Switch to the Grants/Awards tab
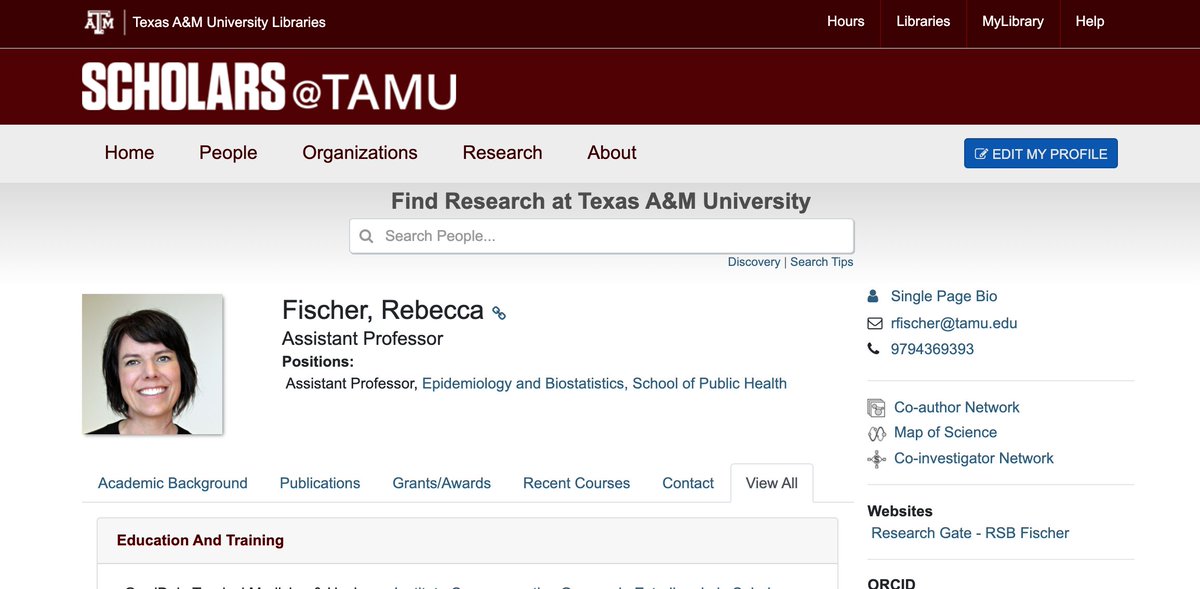This screenshot has width=1200, height=589. coord(442,483)
